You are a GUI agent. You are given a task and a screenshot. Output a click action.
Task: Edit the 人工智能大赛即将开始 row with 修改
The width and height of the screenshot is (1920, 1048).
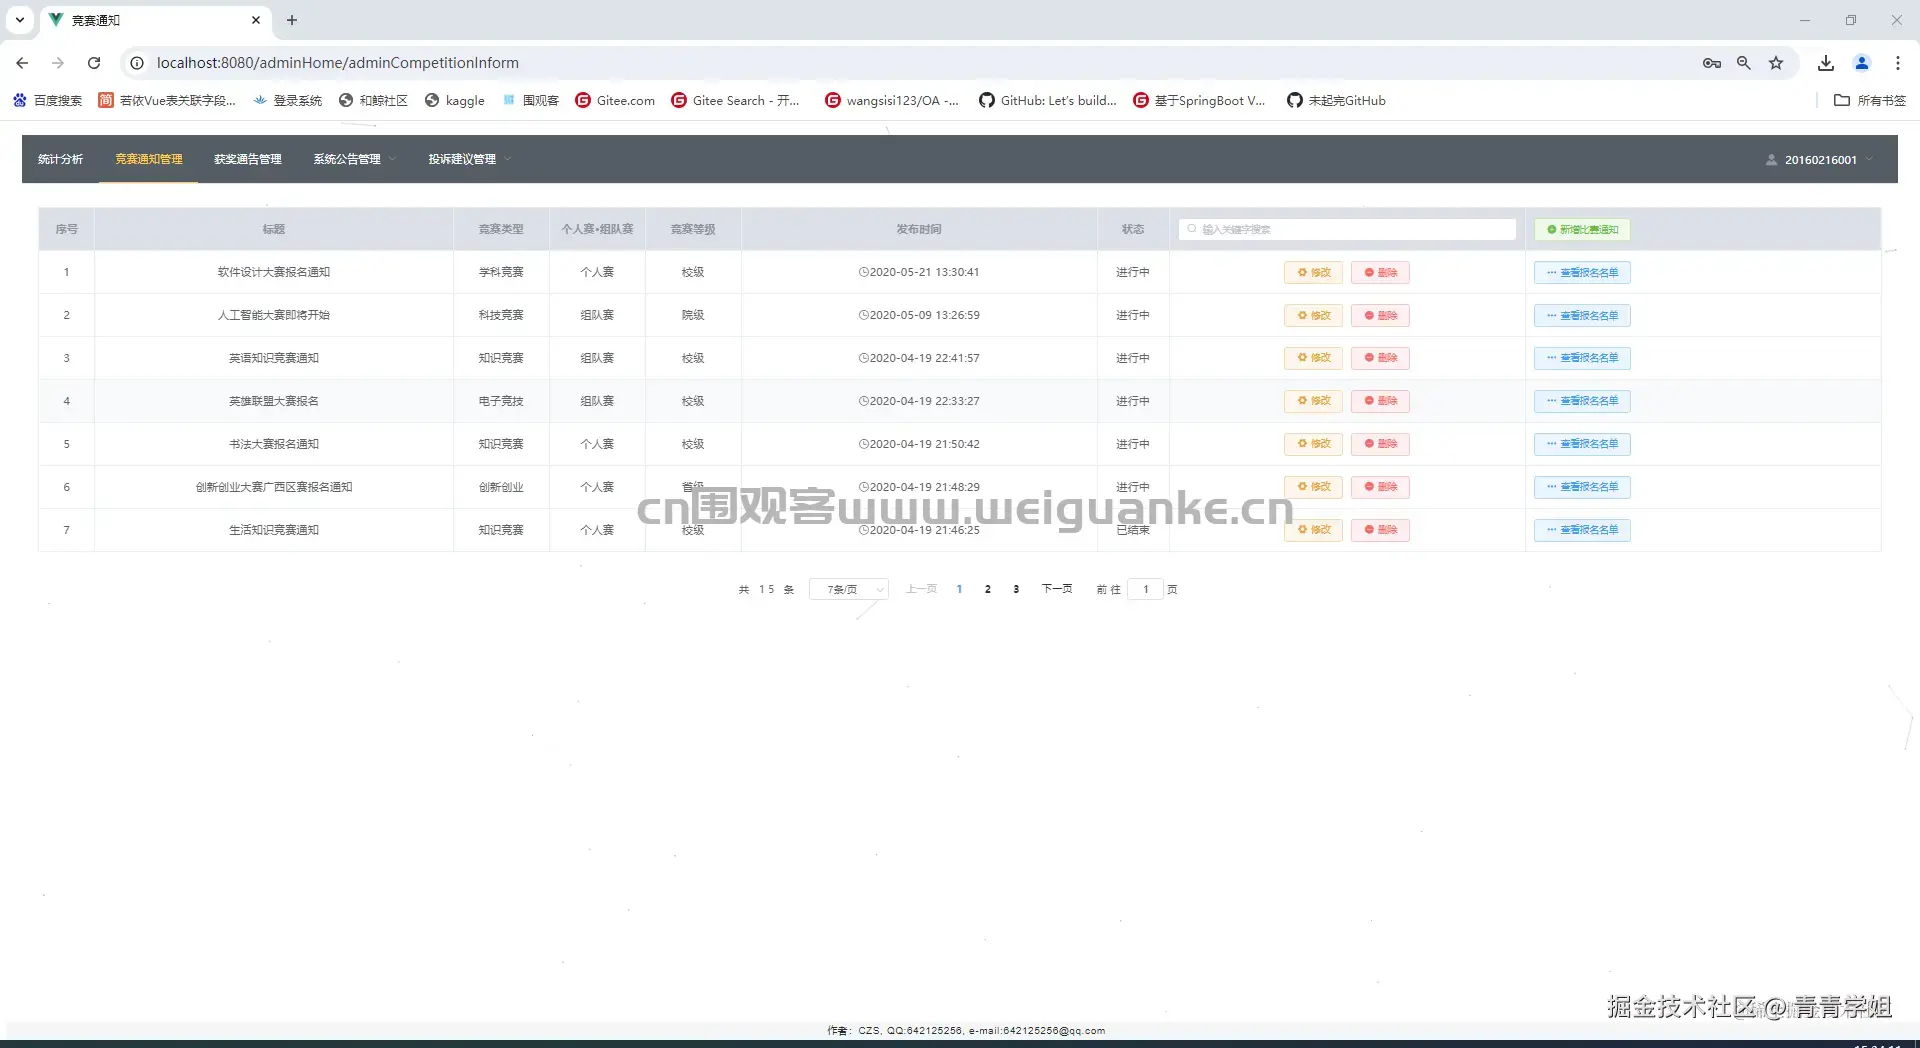pos(1313,316)
